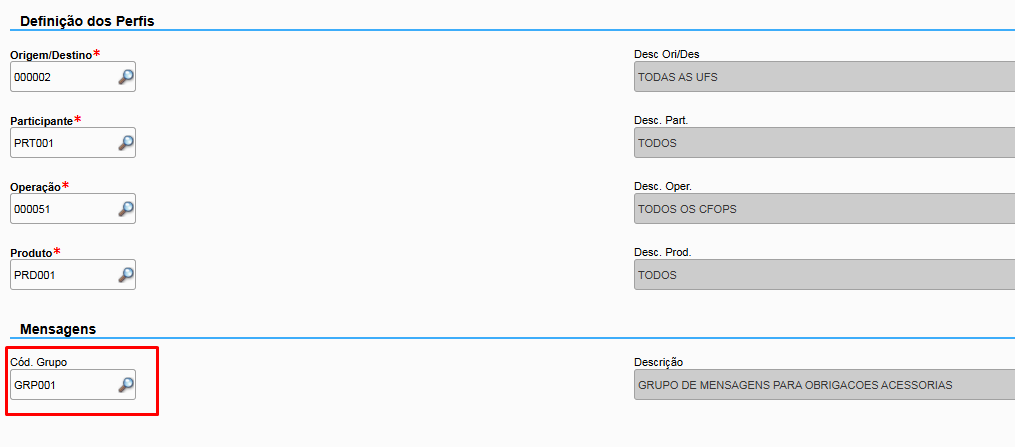Click the Descrição field with GRUPO DE MENSAGENS
This screenshot has height=447, width=1015.
point(824,385)
